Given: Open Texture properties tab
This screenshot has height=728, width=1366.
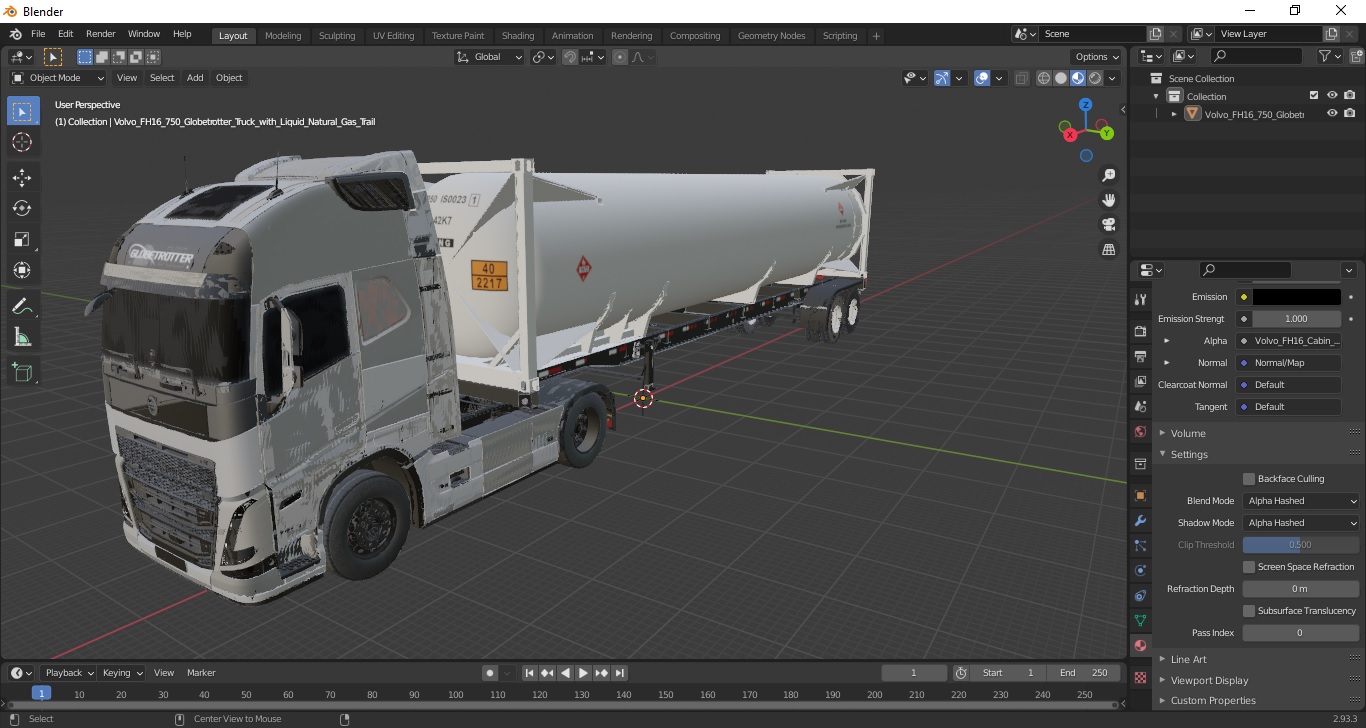Looking at the screenshot, I should tap(1140, 677).
